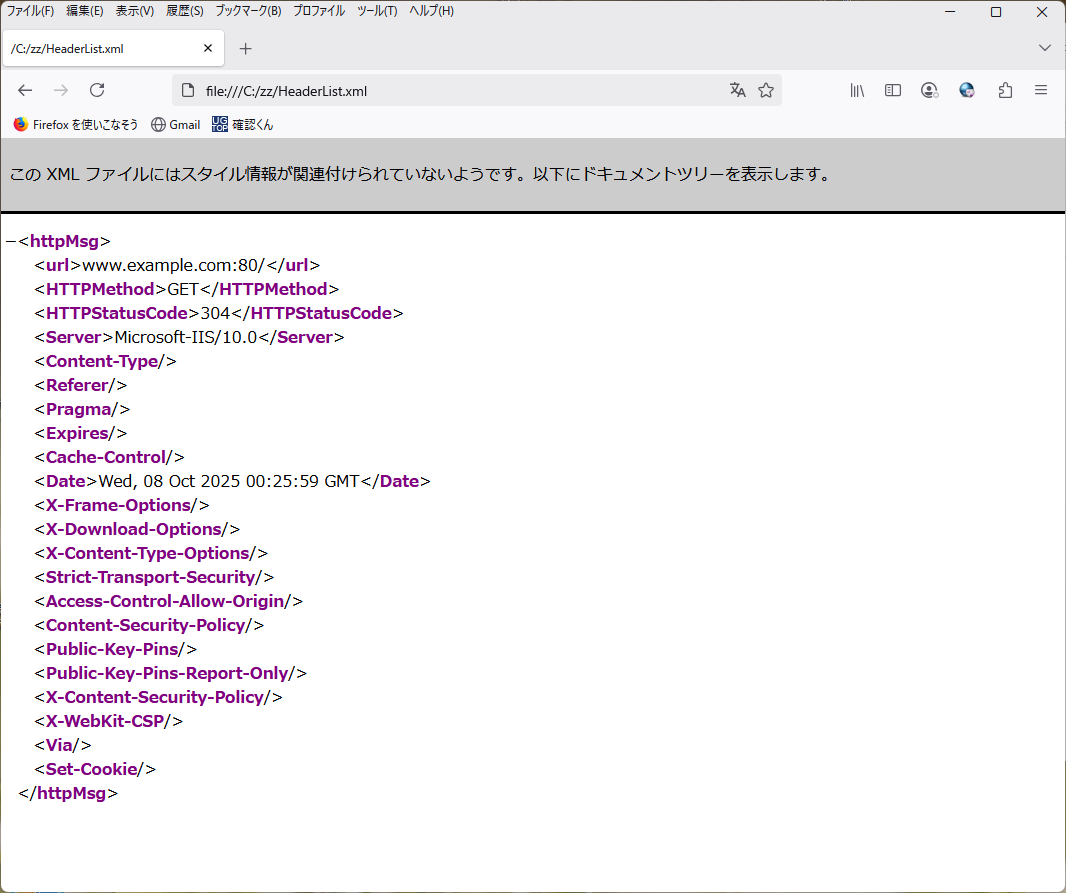Open the Firefox を使いこなそう bookmark
Viewport: 1066px width, 893px height.
76,124
